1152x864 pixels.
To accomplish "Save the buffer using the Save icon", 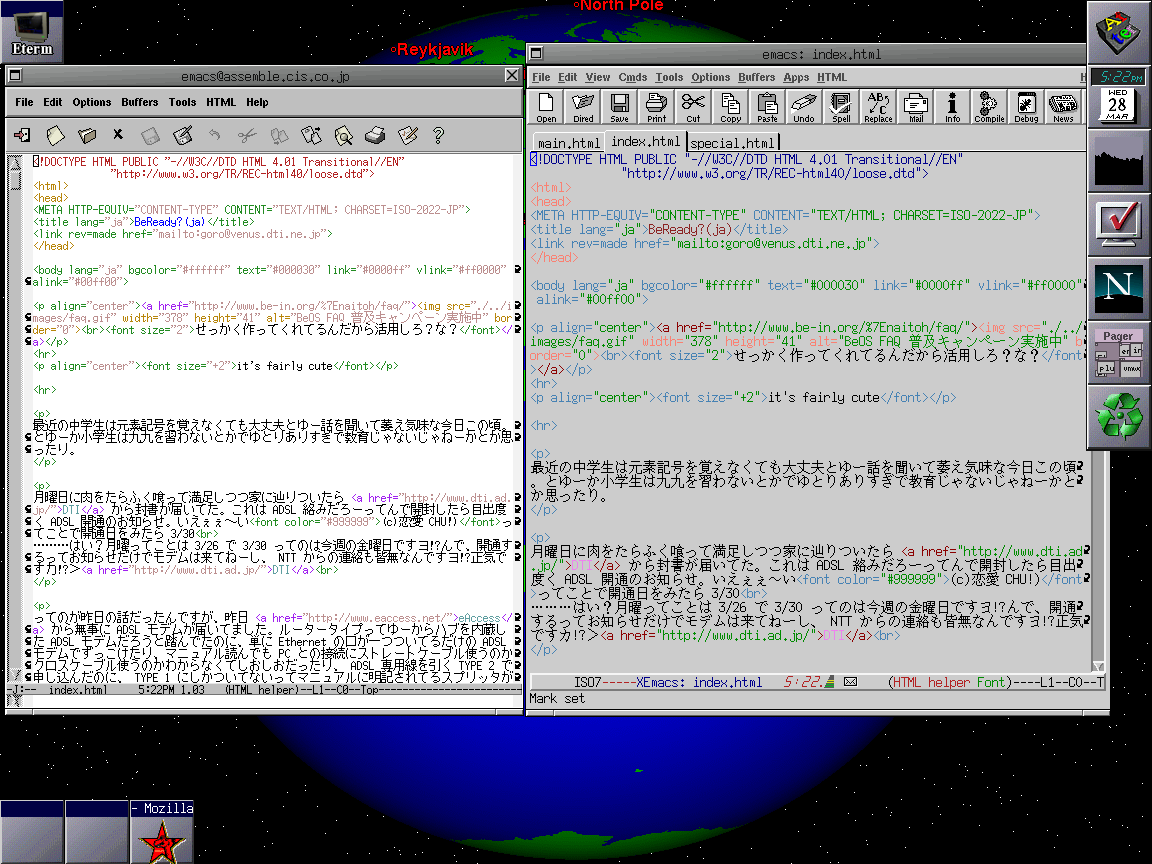I will pos(619,106).
